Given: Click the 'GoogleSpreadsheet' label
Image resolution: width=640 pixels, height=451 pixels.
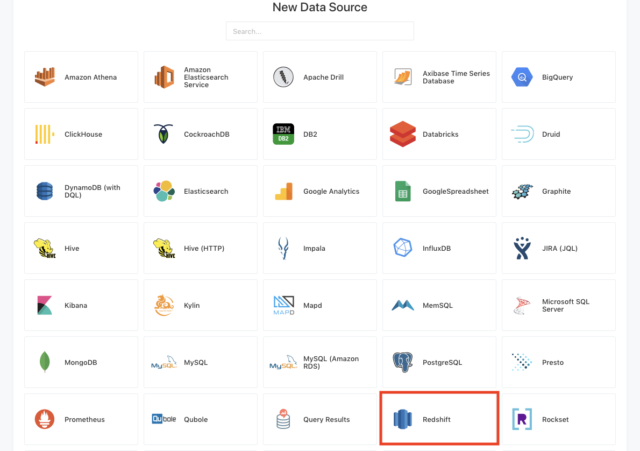Looking at the screenshot, I should 456,191.
